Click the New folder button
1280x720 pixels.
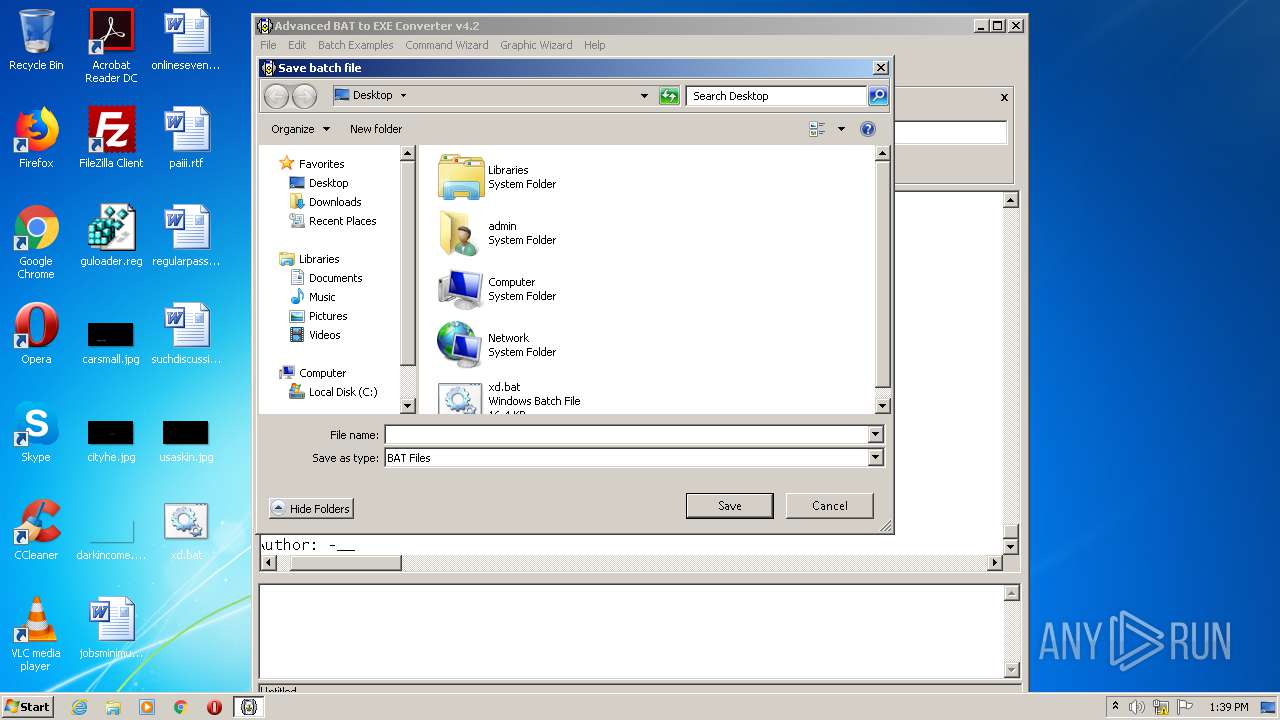pos(376,129)
